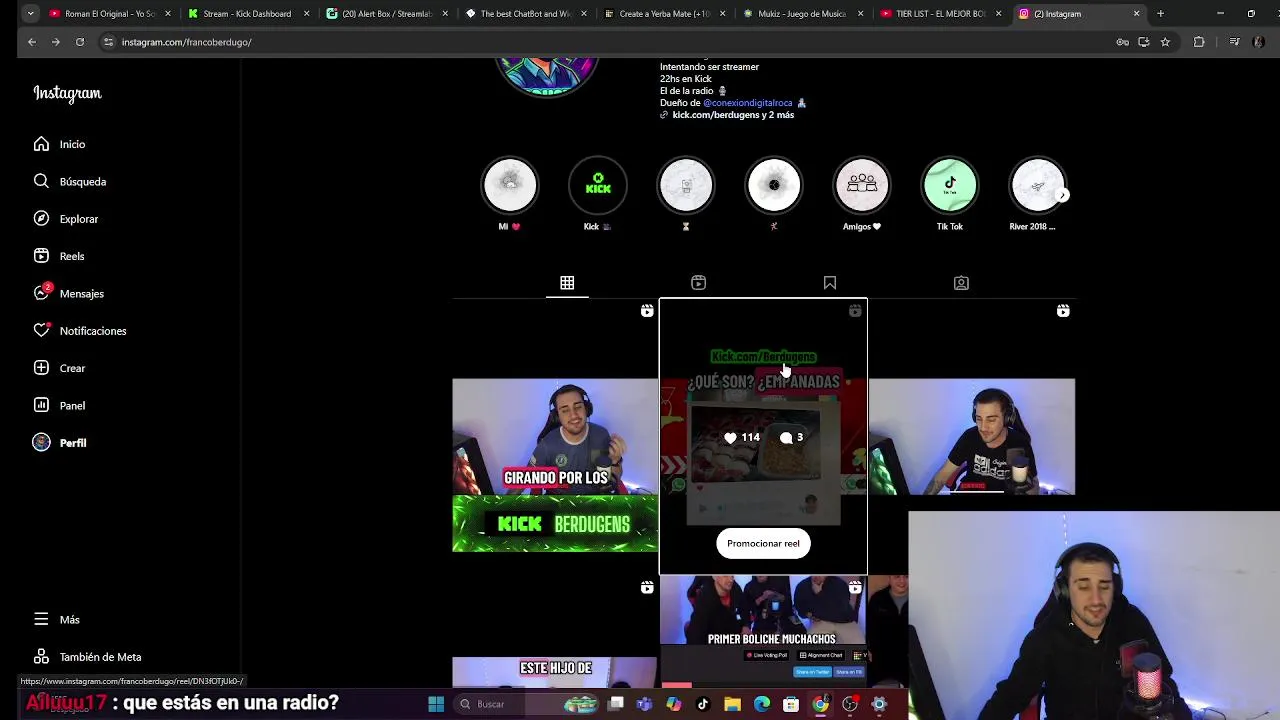1280x720 pixels.
Task: Open Microsoft Store from the taskbar
Action: pyautogui.click(x=791, y=704)
